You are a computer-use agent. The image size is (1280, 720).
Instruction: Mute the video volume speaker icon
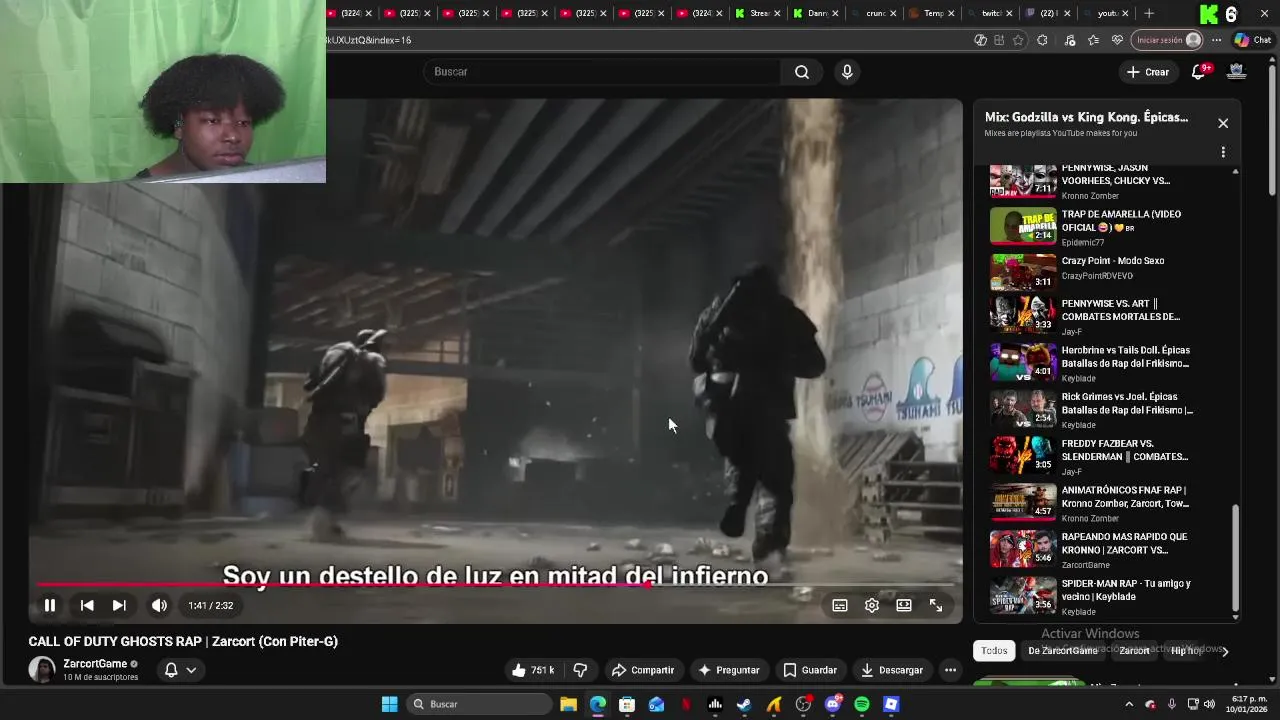(x=159, y=605)
